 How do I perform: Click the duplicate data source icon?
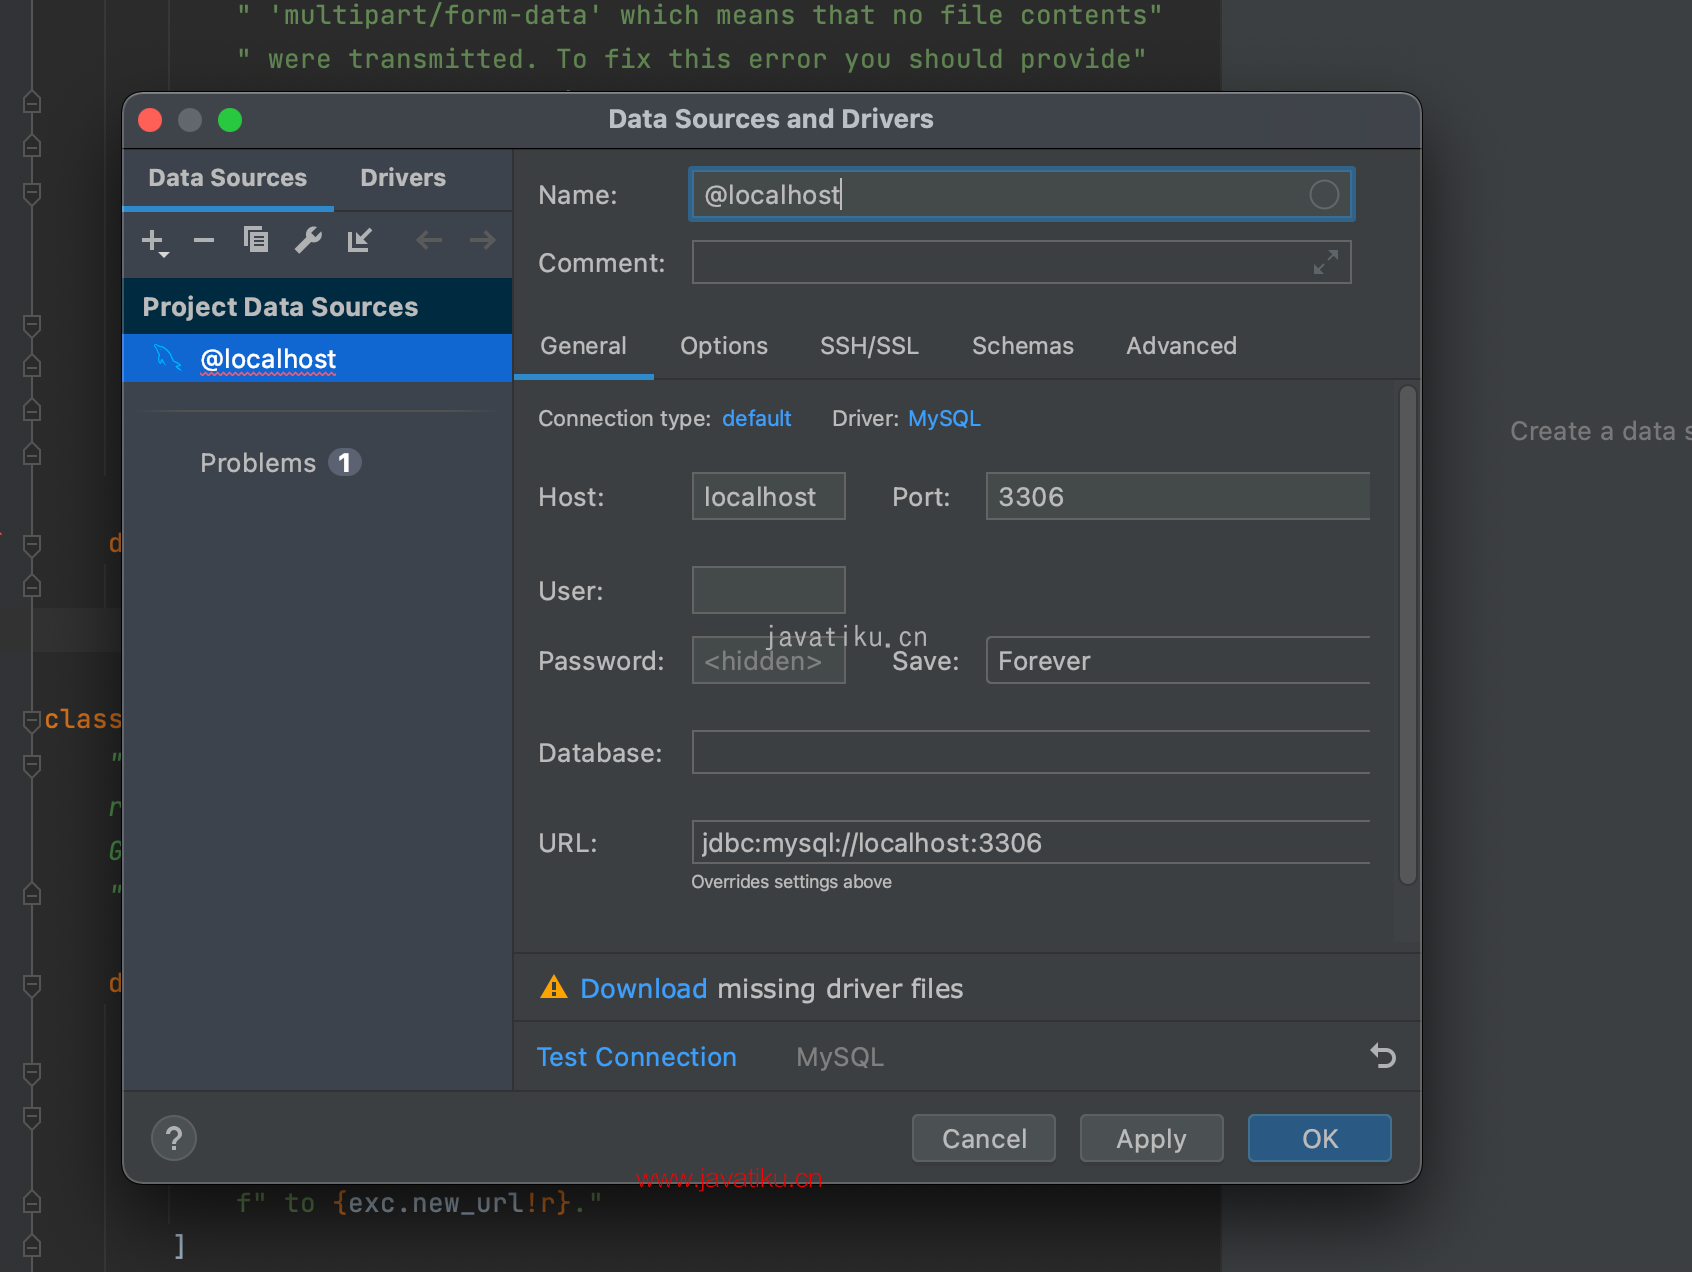click(256, 240)
